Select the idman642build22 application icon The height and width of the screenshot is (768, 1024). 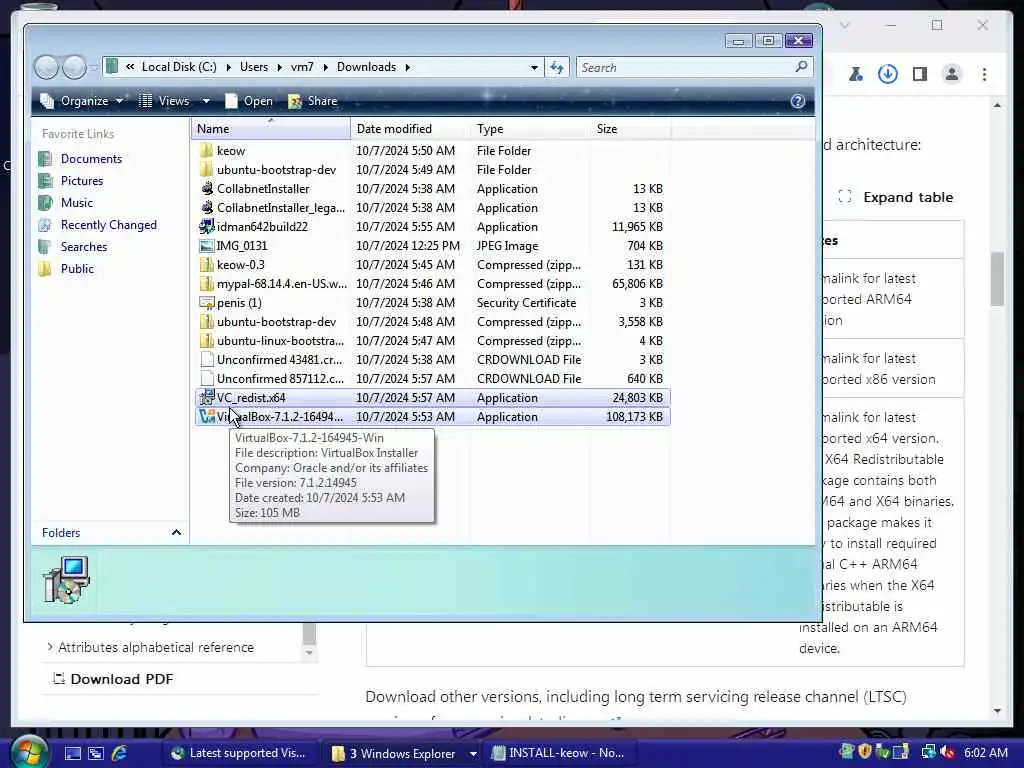[x=206, y=227]
